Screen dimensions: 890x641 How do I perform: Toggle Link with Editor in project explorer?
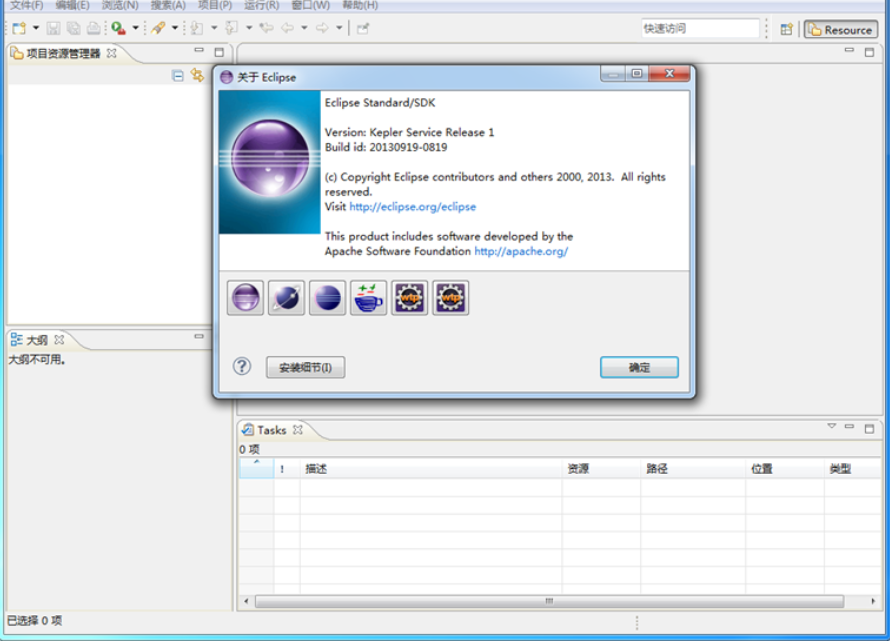pyautogui.click(x=198, y=75)
